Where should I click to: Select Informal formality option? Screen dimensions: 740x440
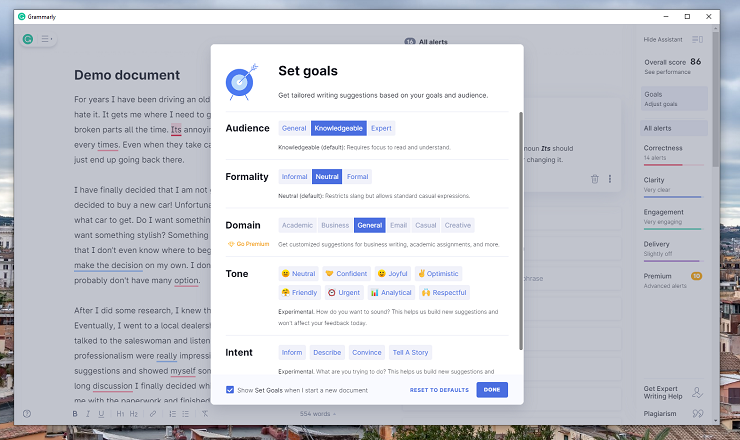[x=294, y=177]
